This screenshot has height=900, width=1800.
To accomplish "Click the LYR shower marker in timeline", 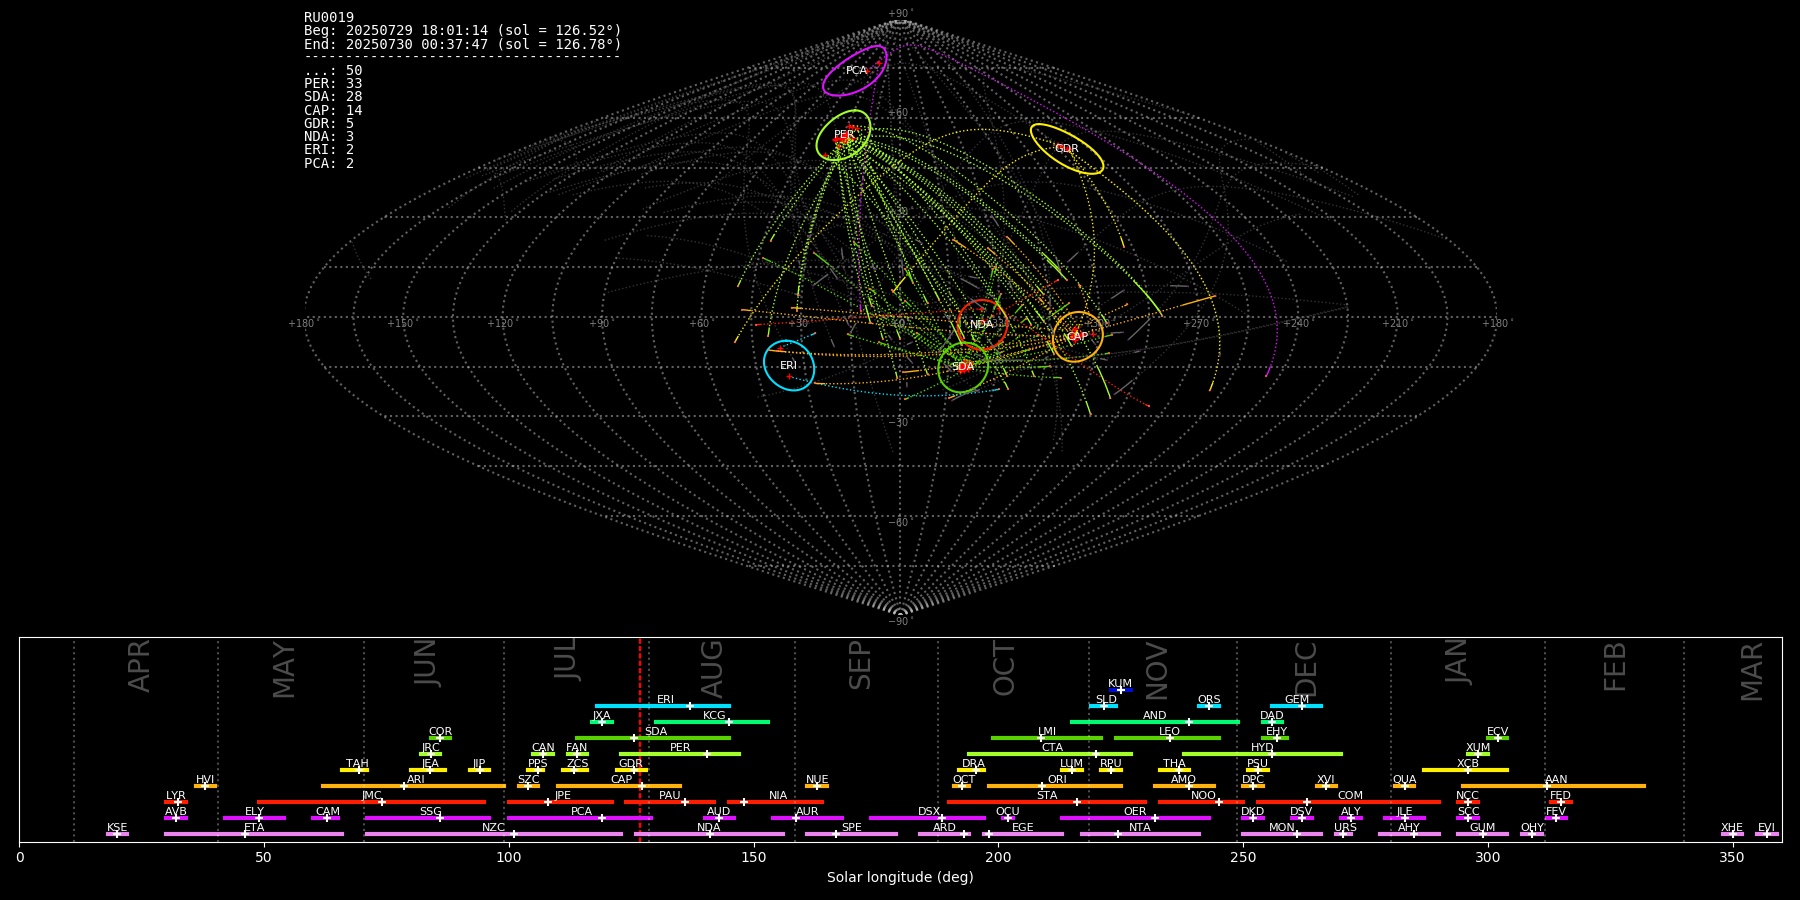I will pos(176,802).
